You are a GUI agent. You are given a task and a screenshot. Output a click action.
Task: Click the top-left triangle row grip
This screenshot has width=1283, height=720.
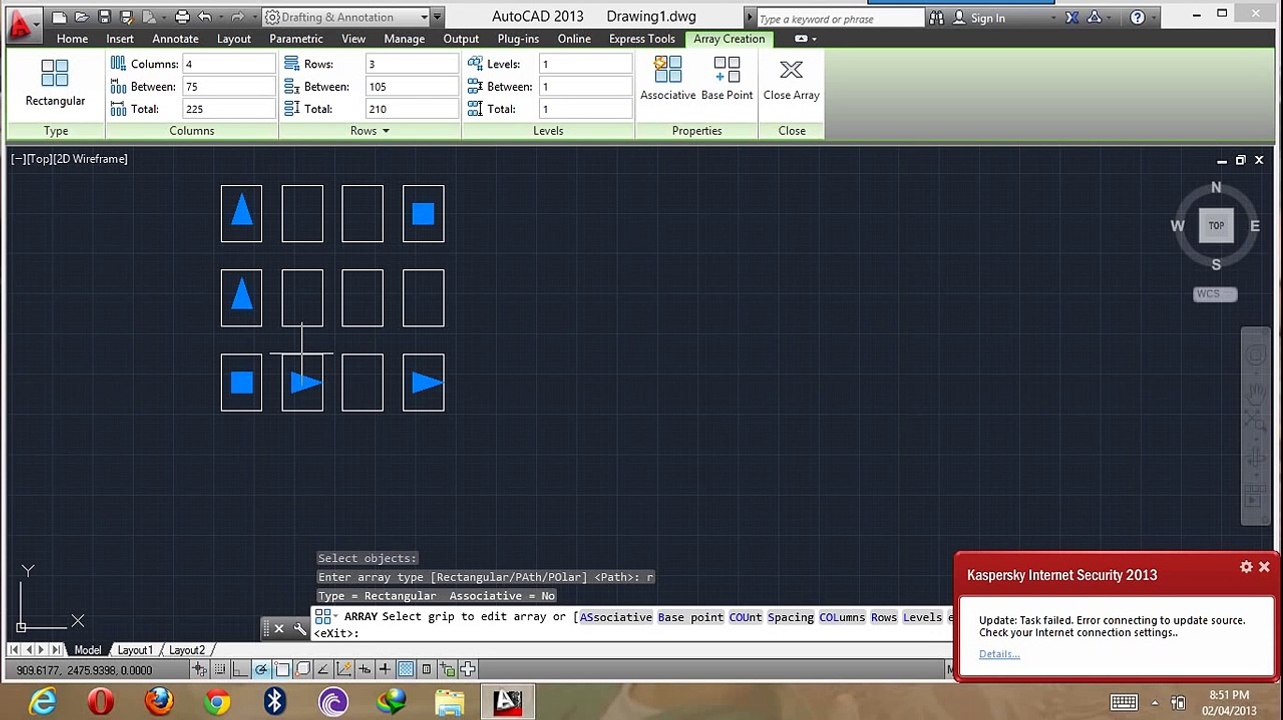[241, 209]
